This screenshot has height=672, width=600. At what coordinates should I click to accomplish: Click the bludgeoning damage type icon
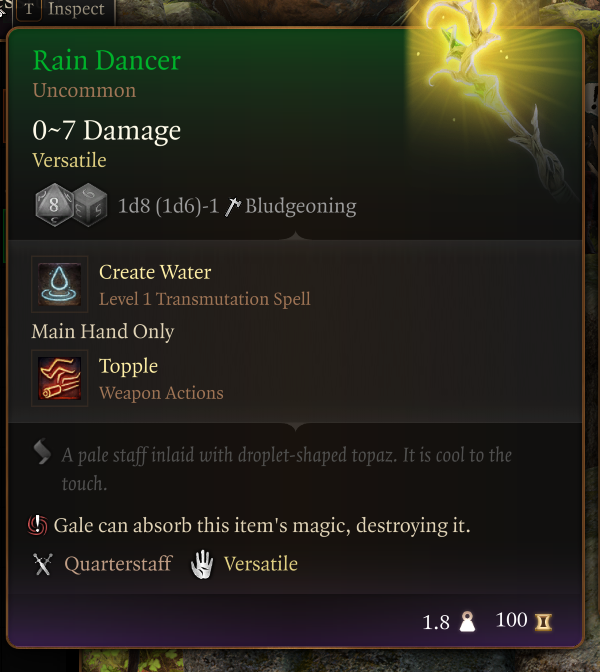tap(233, 207)
